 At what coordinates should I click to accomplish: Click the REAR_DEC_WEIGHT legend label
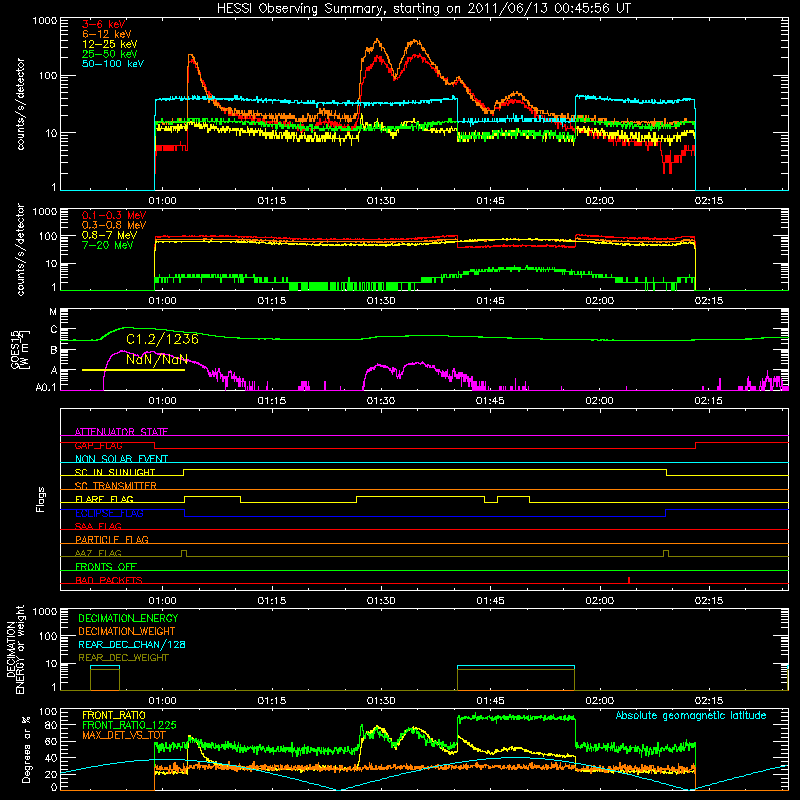(x=123, y=658)
